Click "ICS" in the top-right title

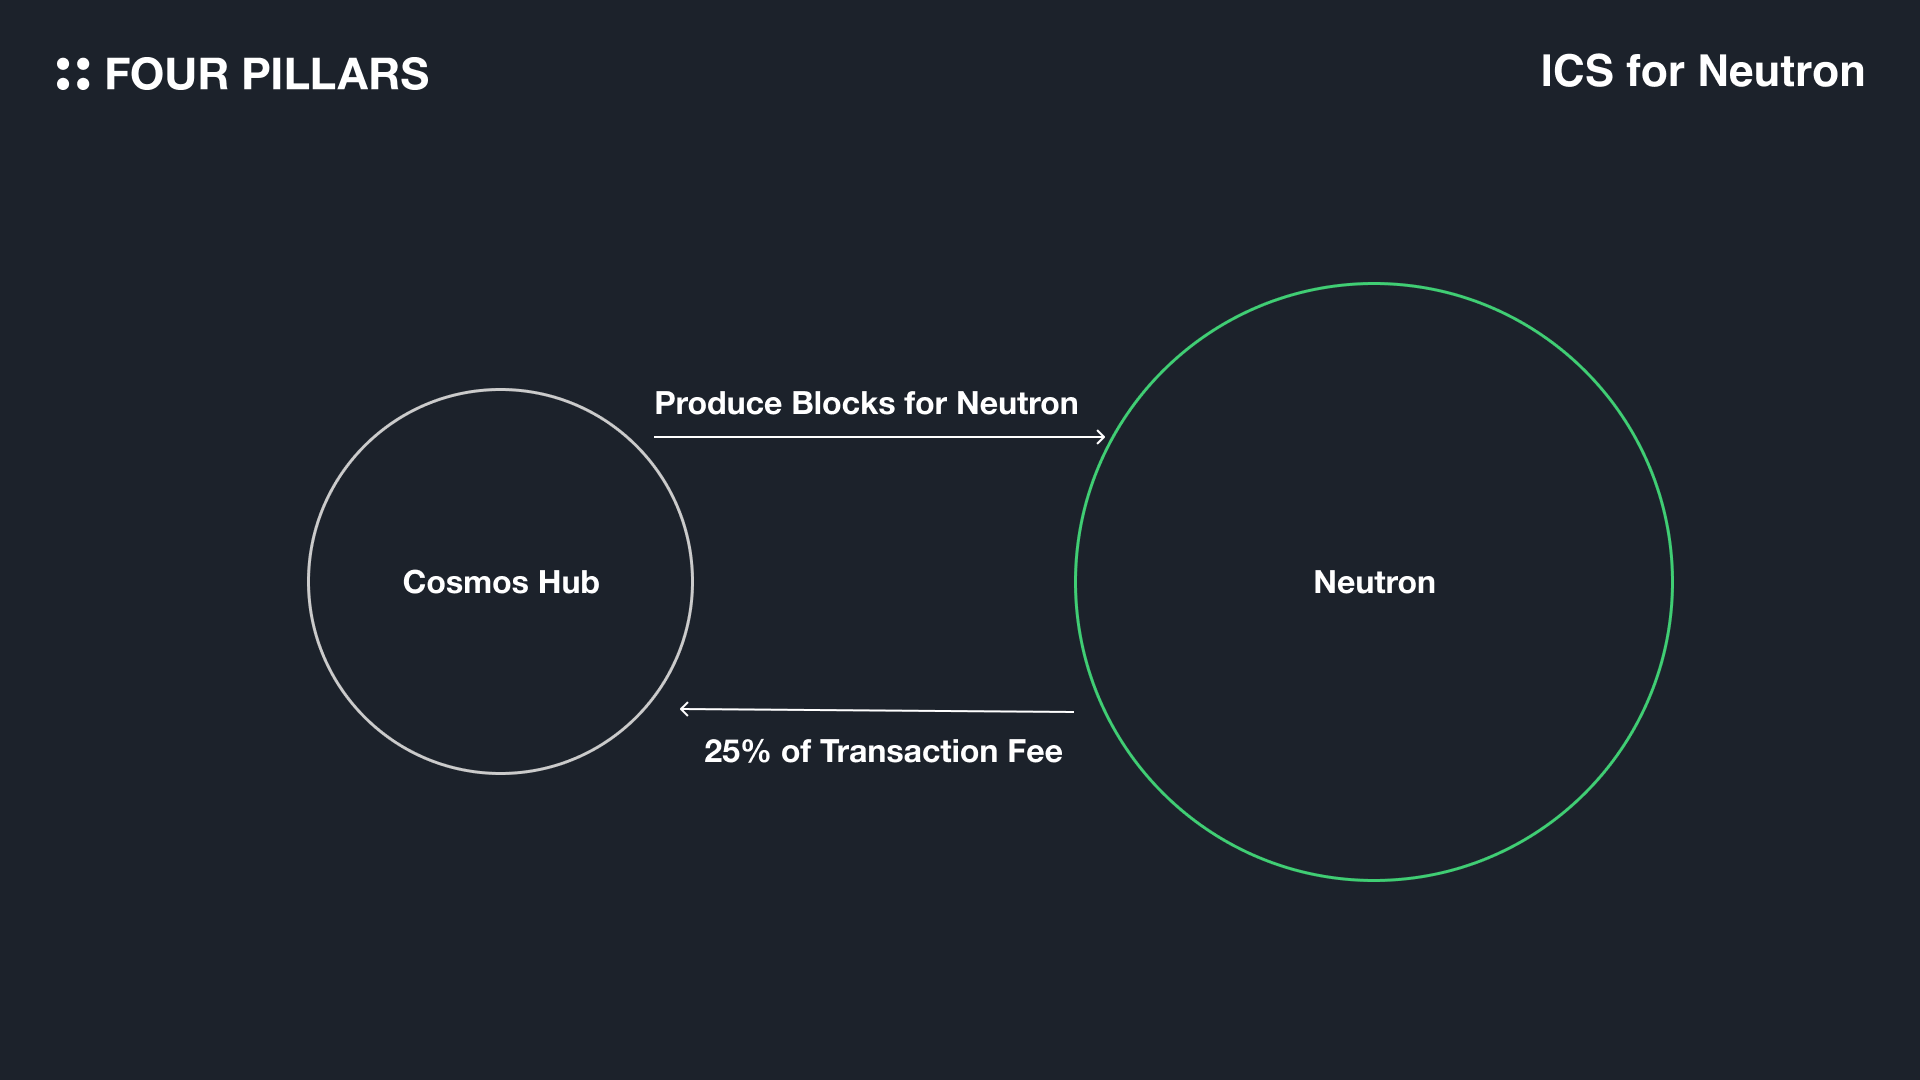click(1576, 72)
